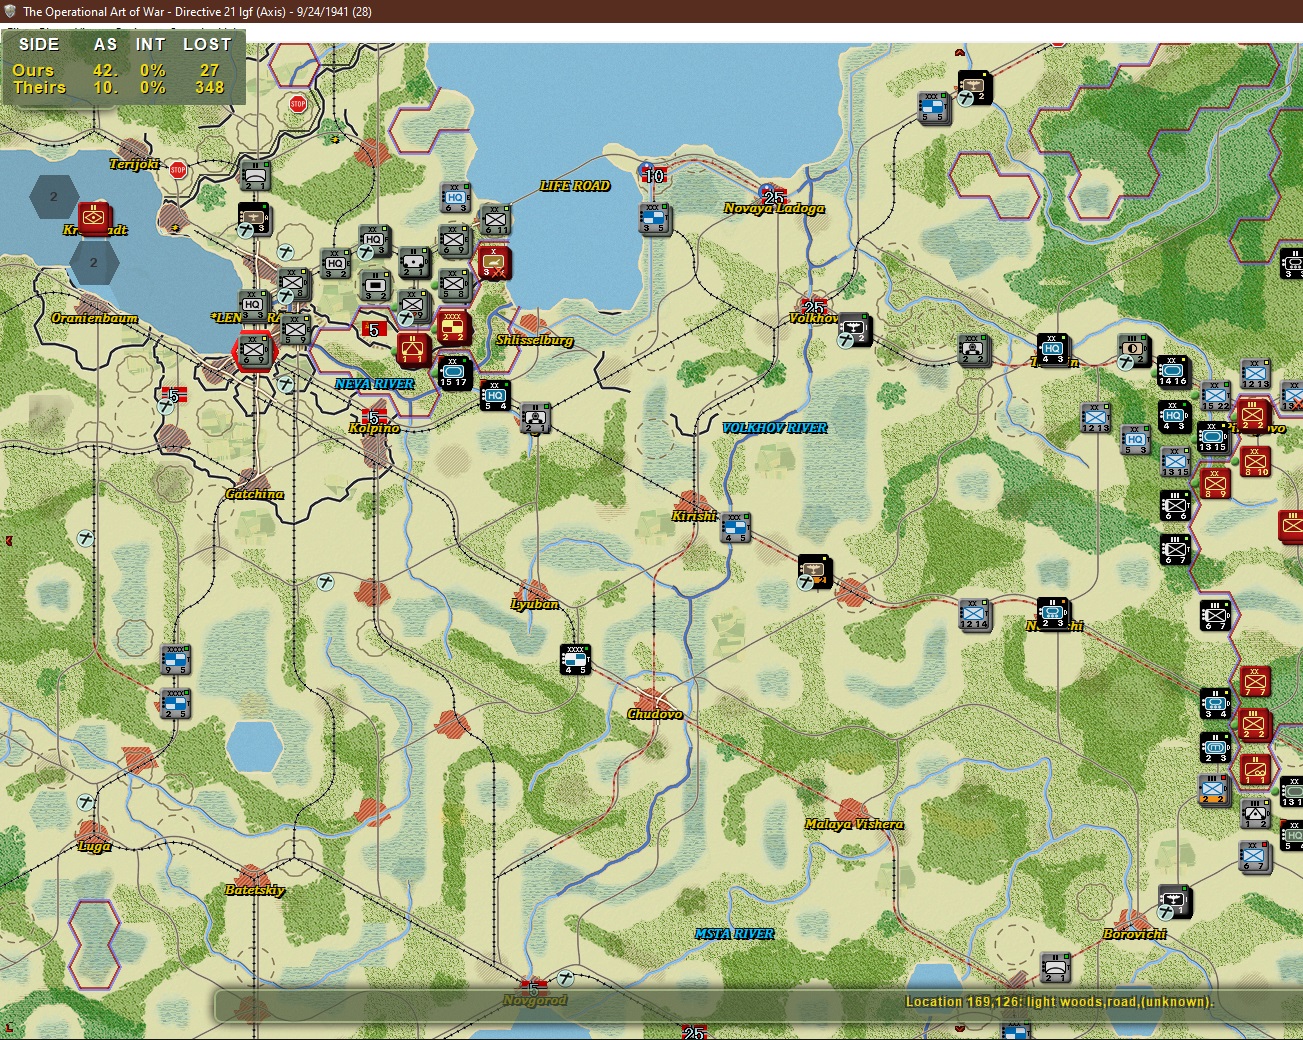The image size is (1303, 1040).
Task: Select the 15-22 infantry division counter
Action: point(1216,394)
